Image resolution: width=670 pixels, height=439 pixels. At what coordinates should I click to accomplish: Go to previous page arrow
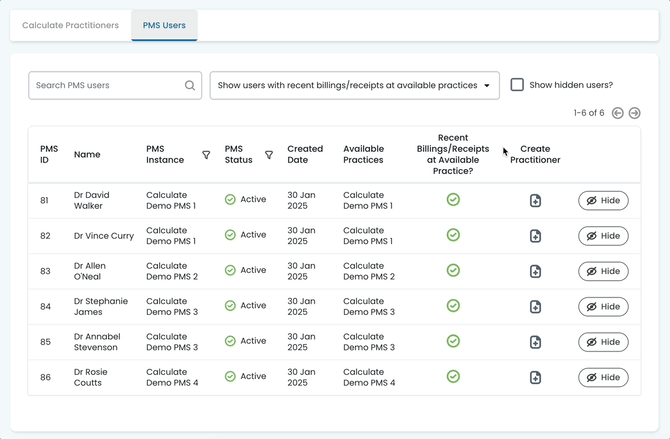618,113
